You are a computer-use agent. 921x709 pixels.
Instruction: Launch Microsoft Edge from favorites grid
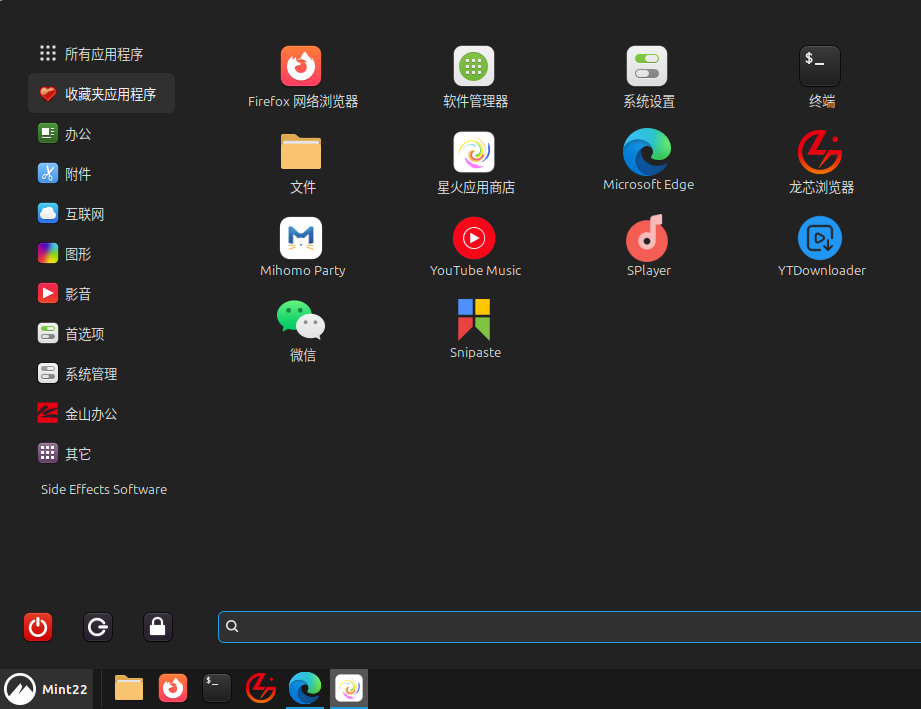(x=648, y=160)
